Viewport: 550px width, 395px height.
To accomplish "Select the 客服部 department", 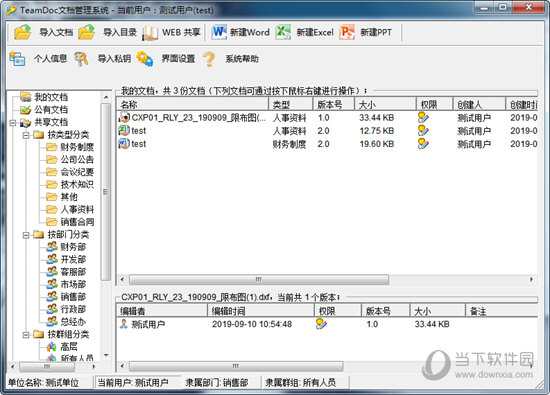I will pos(73,272).
